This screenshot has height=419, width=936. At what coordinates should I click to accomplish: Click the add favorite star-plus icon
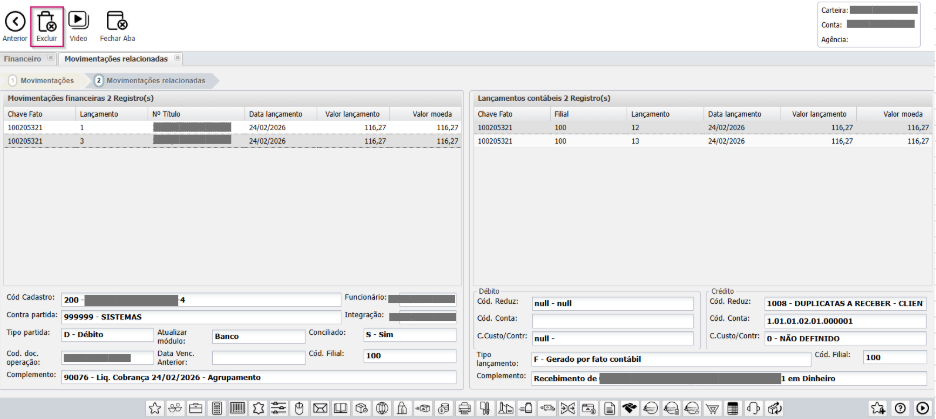pyautogui.click(x=877, y=408)
